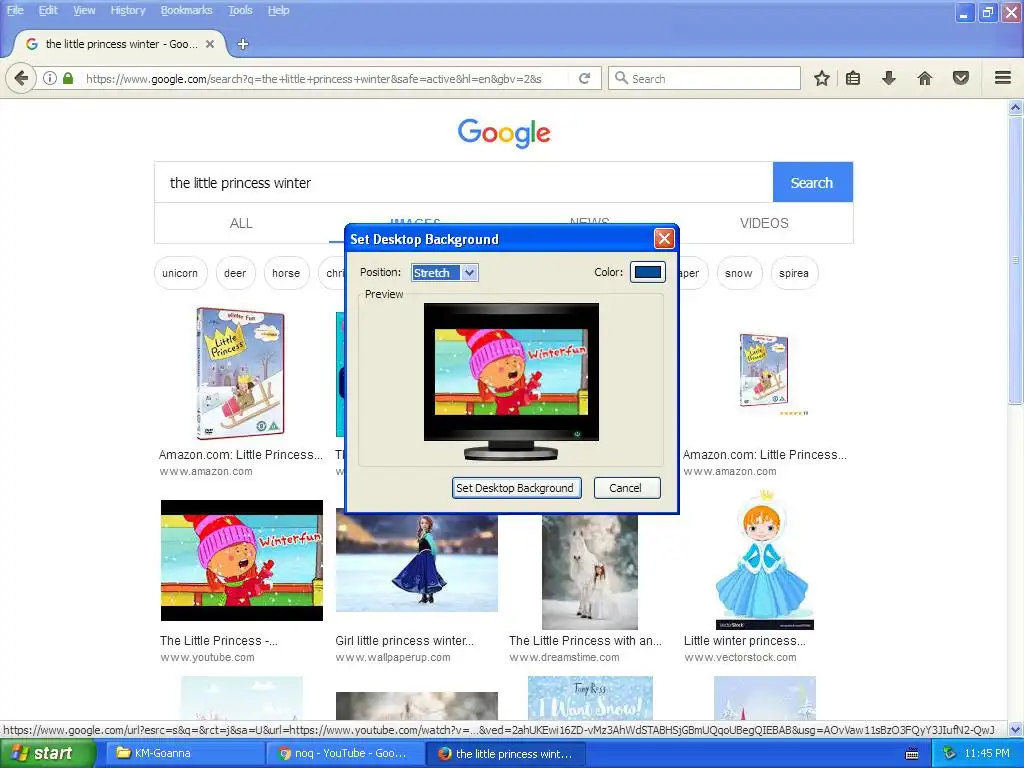Open Little Princess DVD thumbnail on left

point(240,374)
